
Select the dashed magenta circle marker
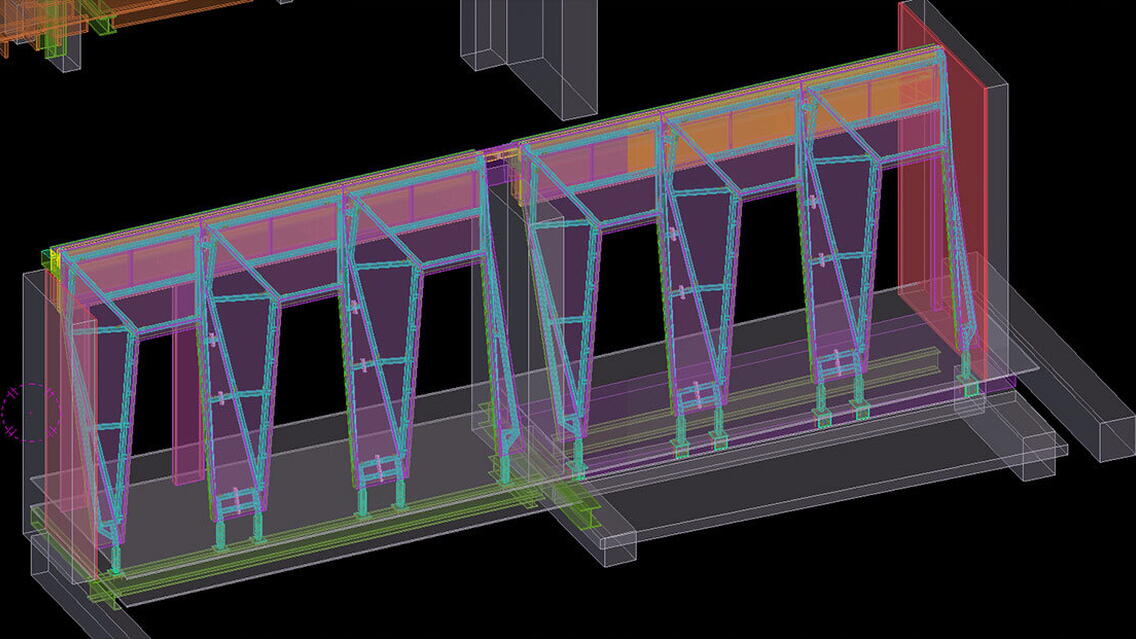pos(30,412)
